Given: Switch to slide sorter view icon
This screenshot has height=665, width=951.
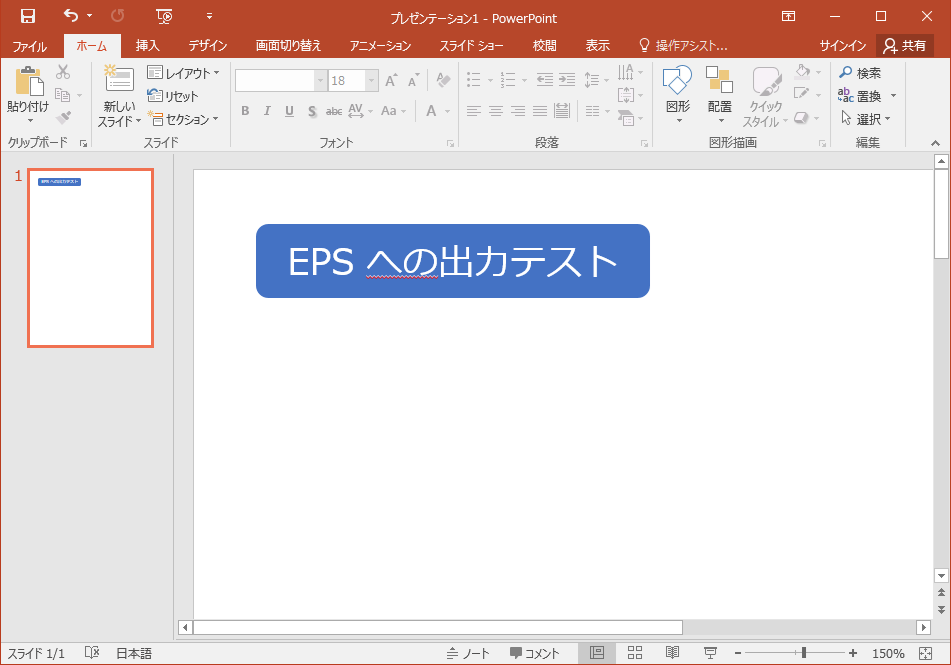Looking at the screenshot, I should (634, 653).
